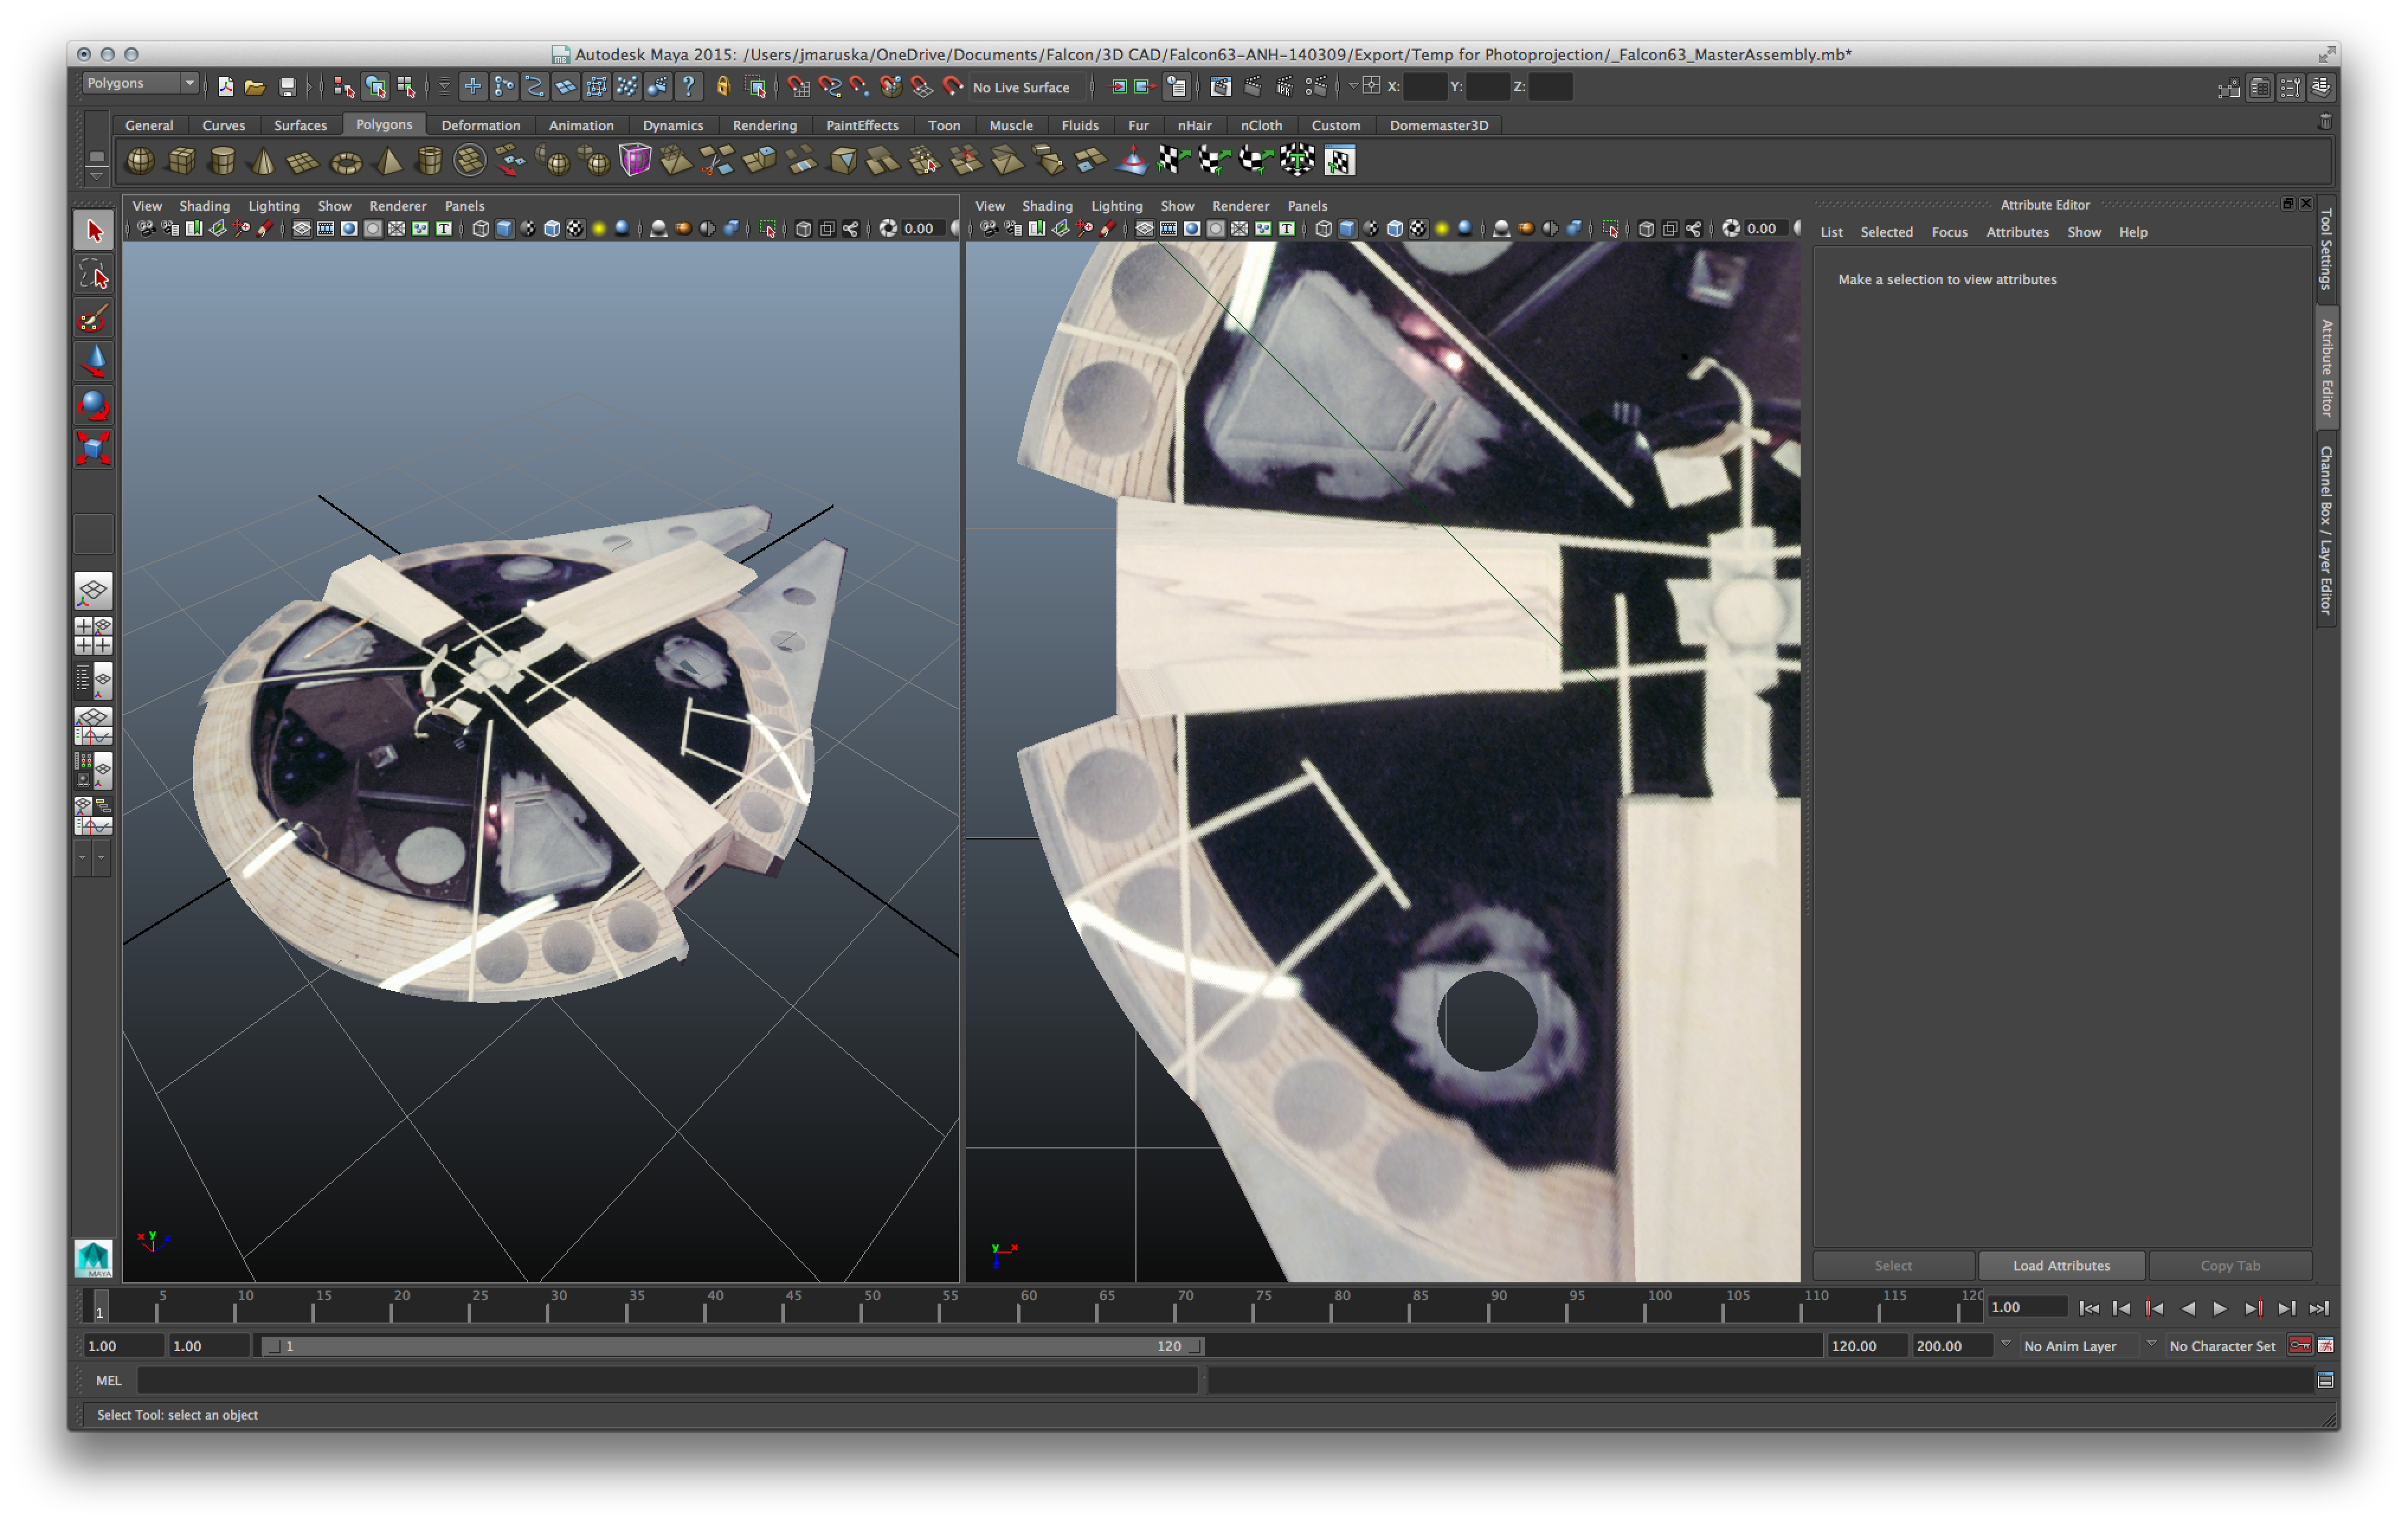Open right viewport Panels menu
Image resolution: width=2408 pixels, height=1525 pixels.
tap(1307, 206)
